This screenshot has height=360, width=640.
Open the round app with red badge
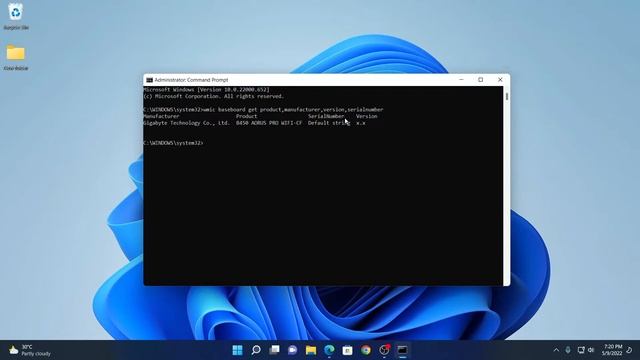pos(384,350)
